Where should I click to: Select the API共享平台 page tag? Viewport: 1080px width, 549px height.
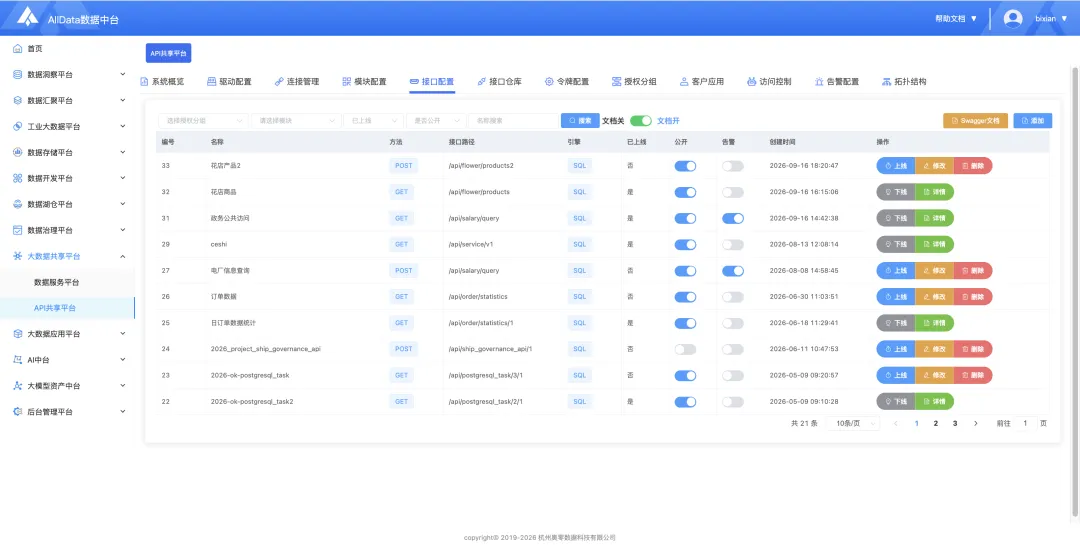(169, 53)
